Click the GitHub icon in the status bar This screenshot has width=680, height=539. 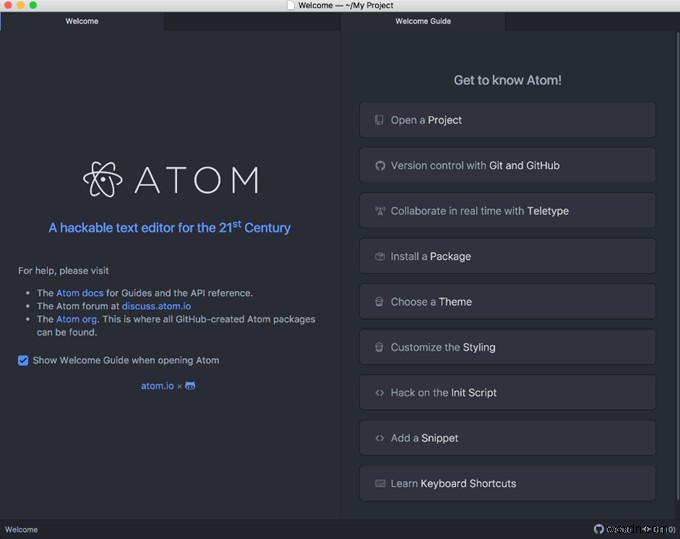click(x=598, y=529)
